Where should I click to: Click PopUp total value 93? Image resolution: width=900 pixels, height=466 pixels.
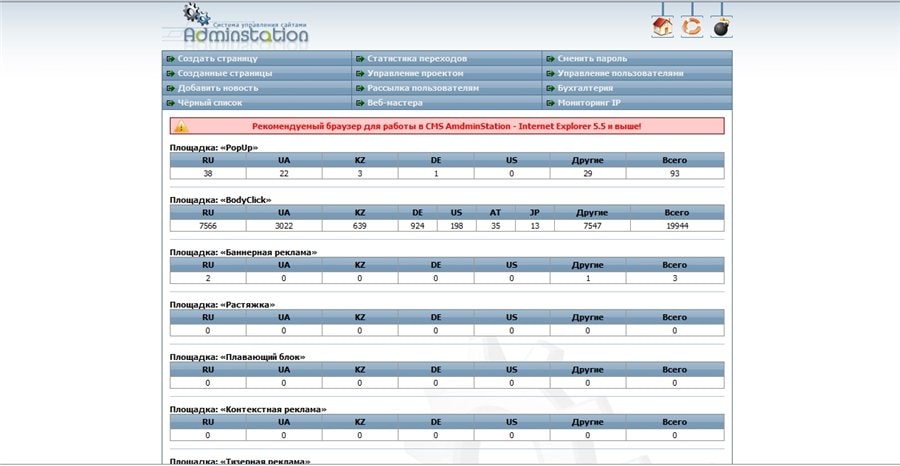click(x=675, y=173)
